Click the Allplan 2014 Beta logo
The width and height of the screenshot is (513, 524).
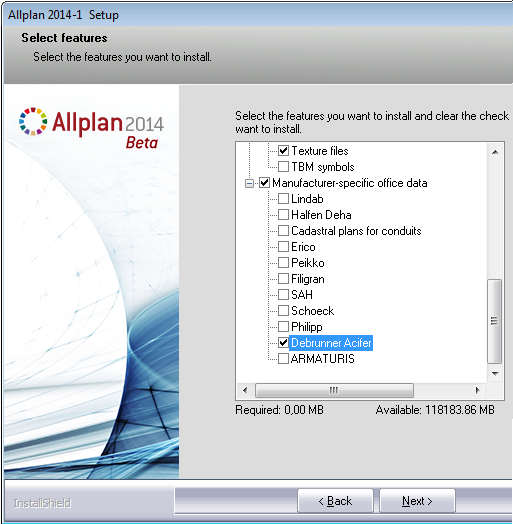click(91, 128)
